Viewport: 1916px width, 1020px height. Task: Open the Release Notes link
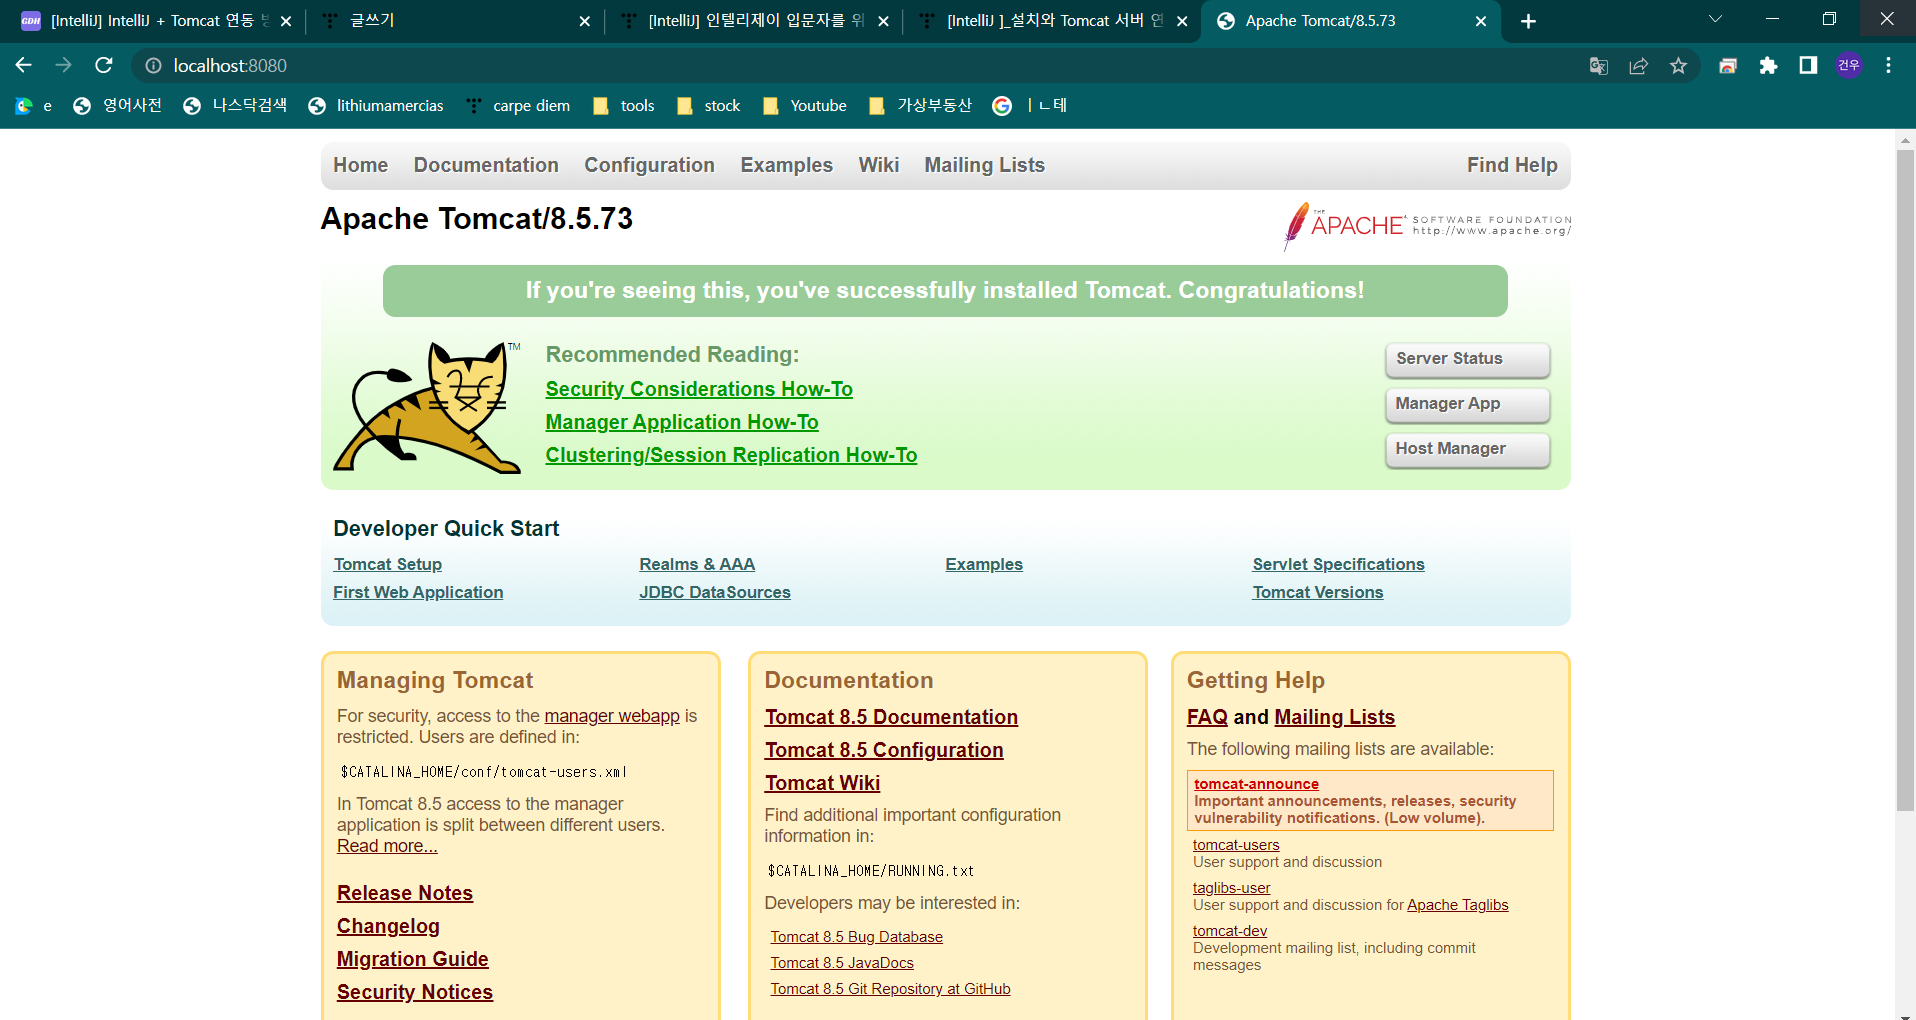point(405,893)
